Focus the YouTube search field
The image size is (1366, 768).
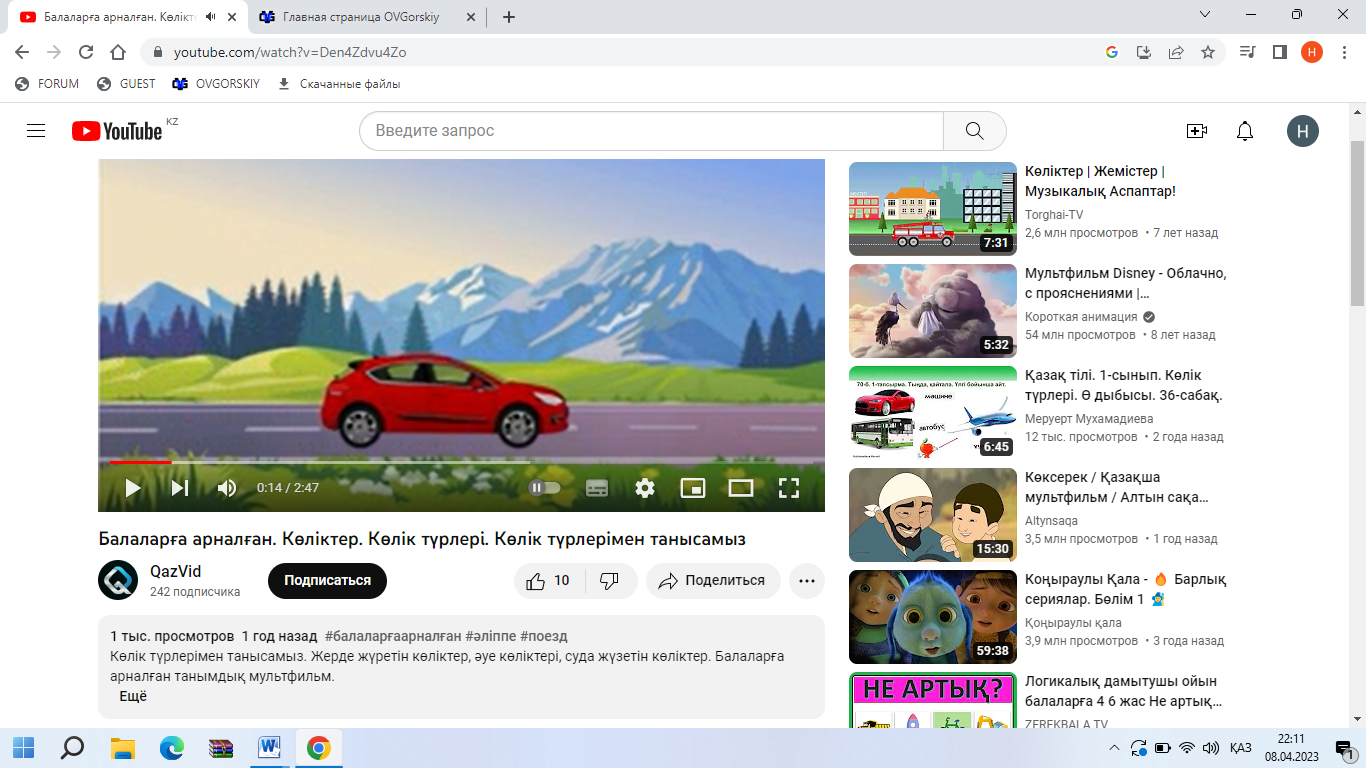(651, 131)
